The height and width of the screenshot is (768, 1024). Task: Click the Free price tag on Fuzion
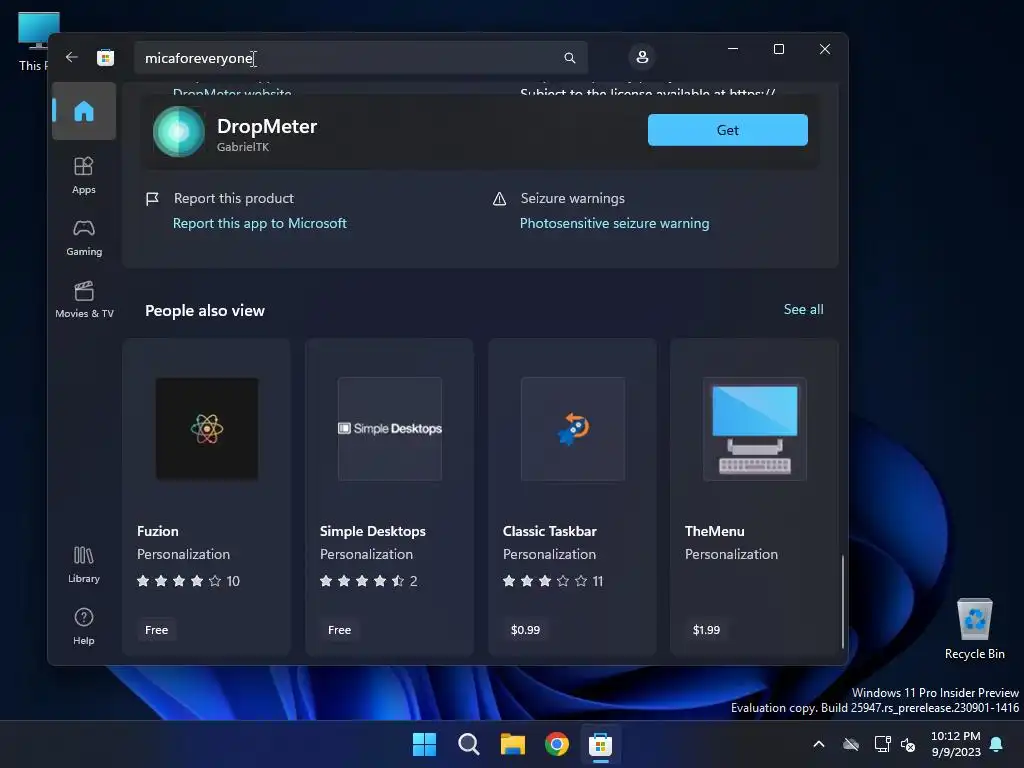coord(156,630)
